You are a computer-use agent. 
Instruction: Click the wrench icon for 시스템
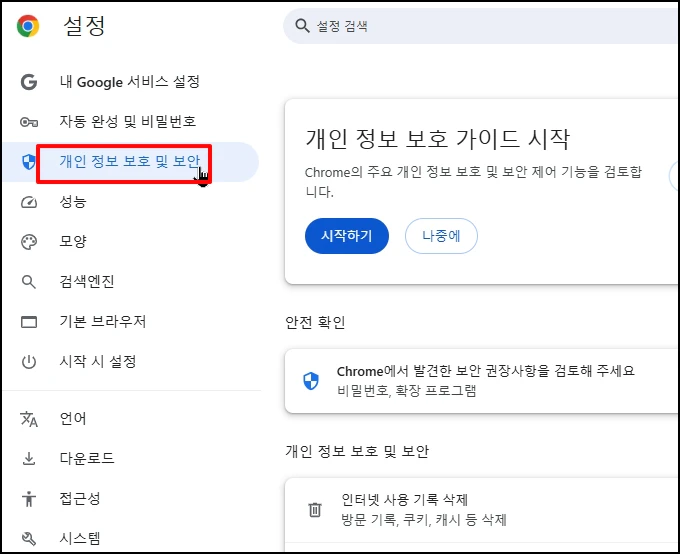(29, 538)
